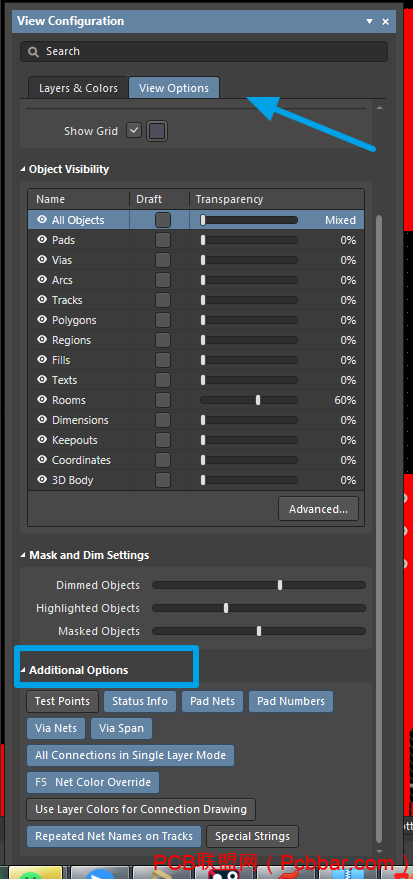
Task: Collapse the Mask and Dim Settings section
Action: 23,556
